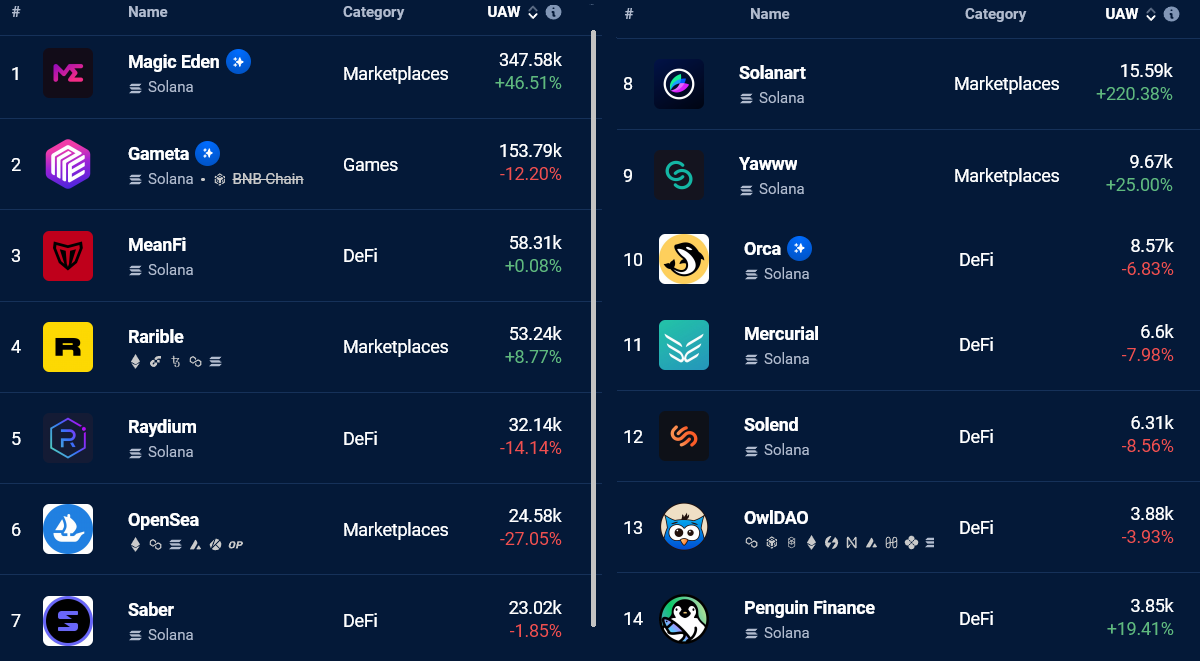Sort left table by UAW arrows
Screen dimensions: 1200x661
(x=533, y=13)
